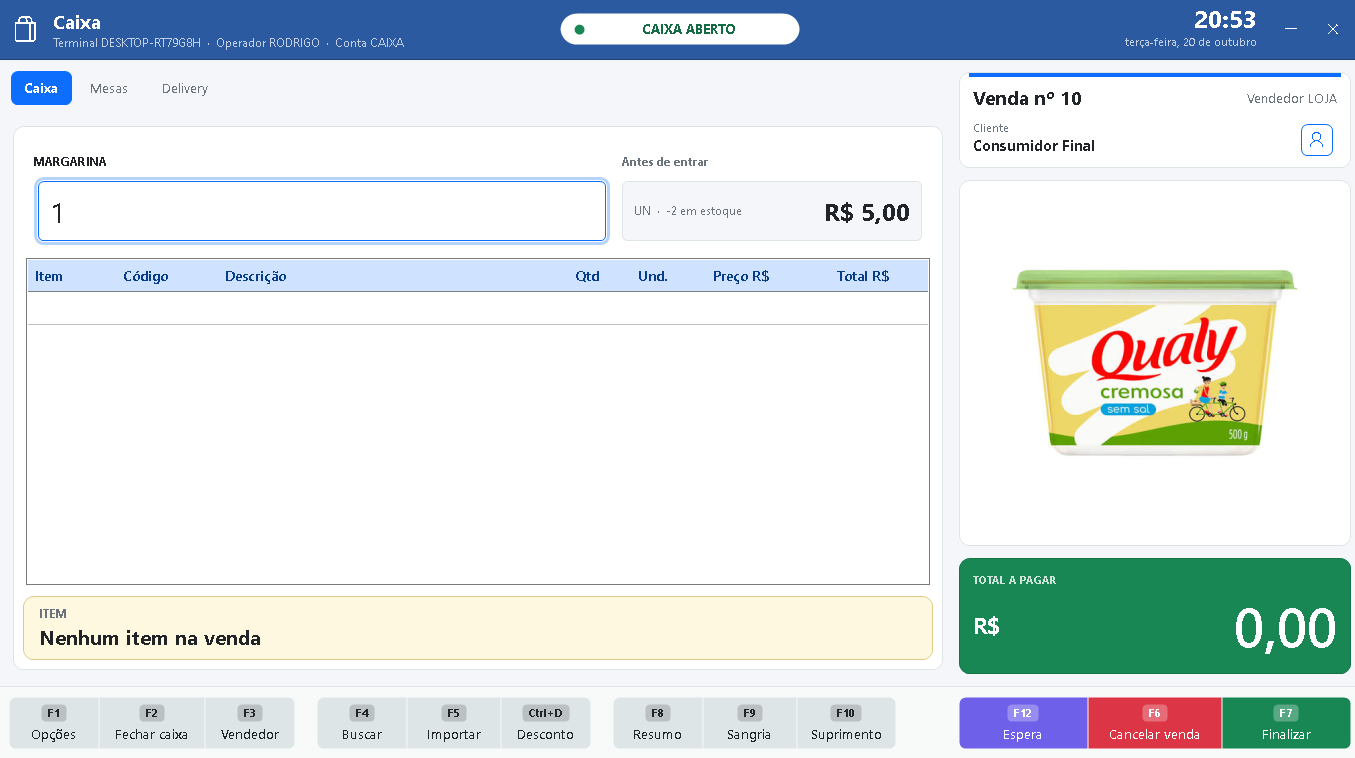The width and height of the screenshot is (1355, 758).
Task: Click the Código column header
Action: click(146, 276)
